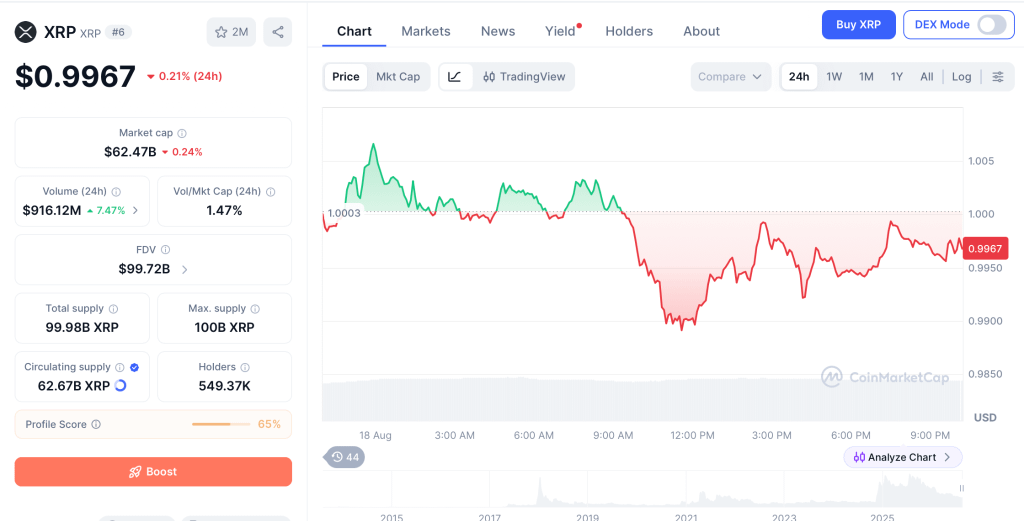Screen dimensions: 1024x521
Task: Select the Price chart toggle
Action: (345, 77)
